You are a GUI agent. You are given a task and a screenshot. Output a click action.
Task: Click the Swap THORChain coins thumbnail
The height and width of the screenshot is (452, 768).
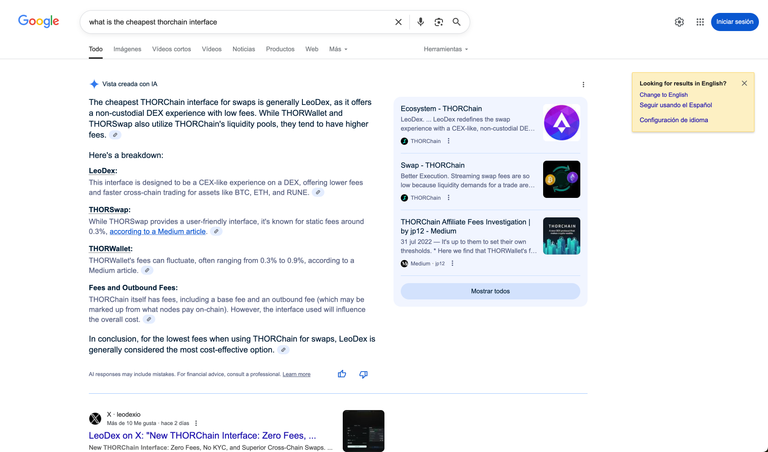[x=561, y=179]
